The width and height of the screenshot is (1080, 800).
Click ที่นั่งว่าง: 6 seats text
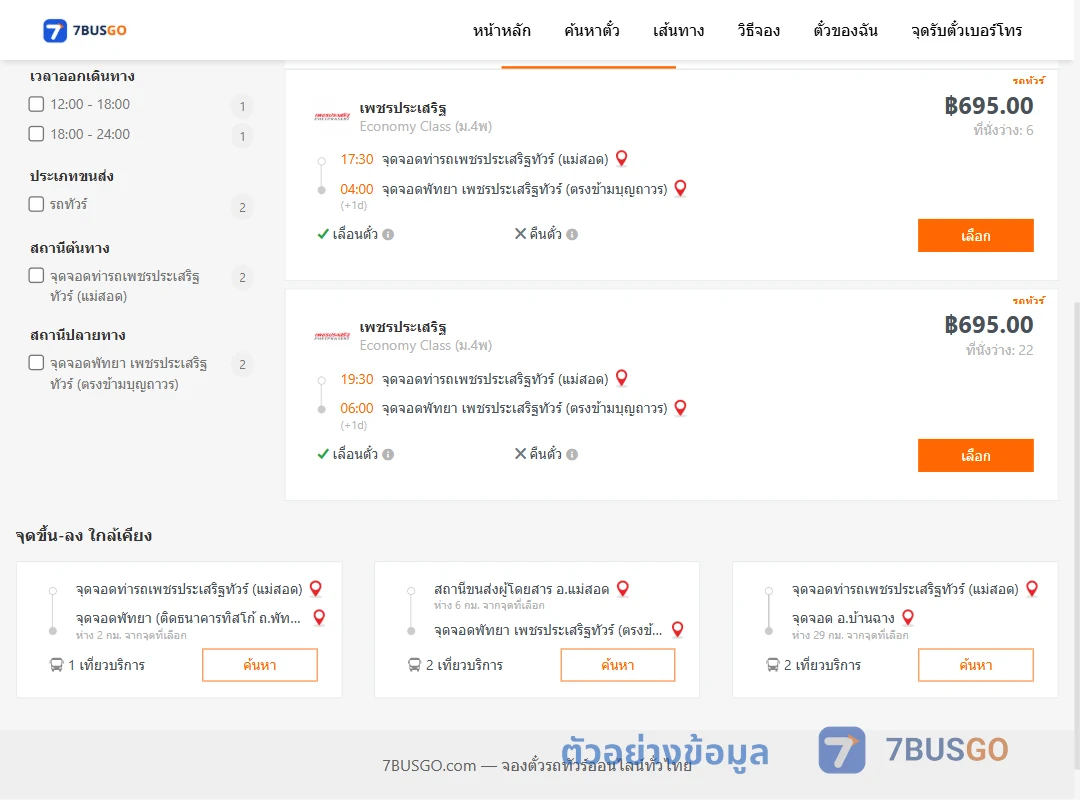tap(1003, 130)
